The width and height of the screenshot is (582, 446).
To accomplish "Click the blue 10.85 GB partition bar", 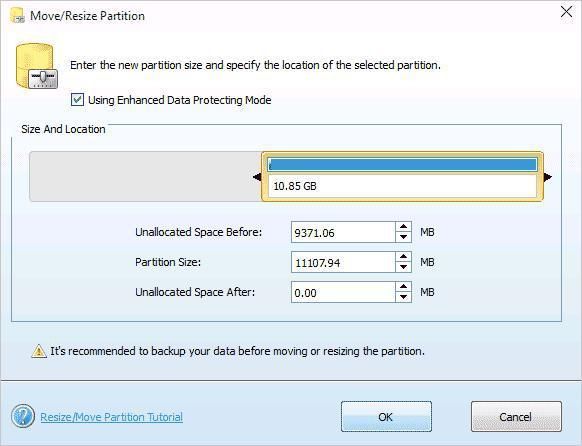I will coord(402,164).
